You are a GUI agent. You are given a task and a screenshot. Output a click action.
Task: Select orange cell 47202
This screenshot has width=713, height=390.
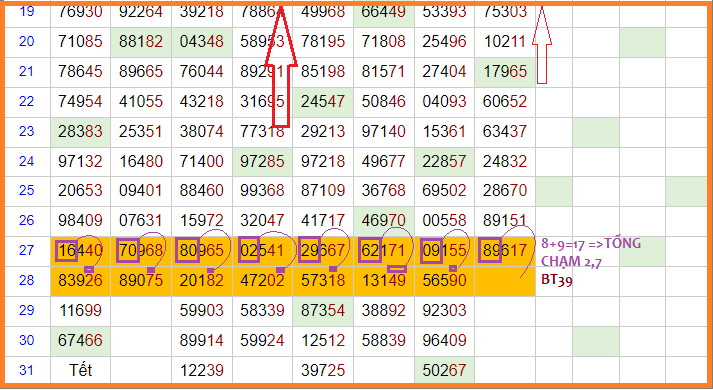[x=262, y=281]
